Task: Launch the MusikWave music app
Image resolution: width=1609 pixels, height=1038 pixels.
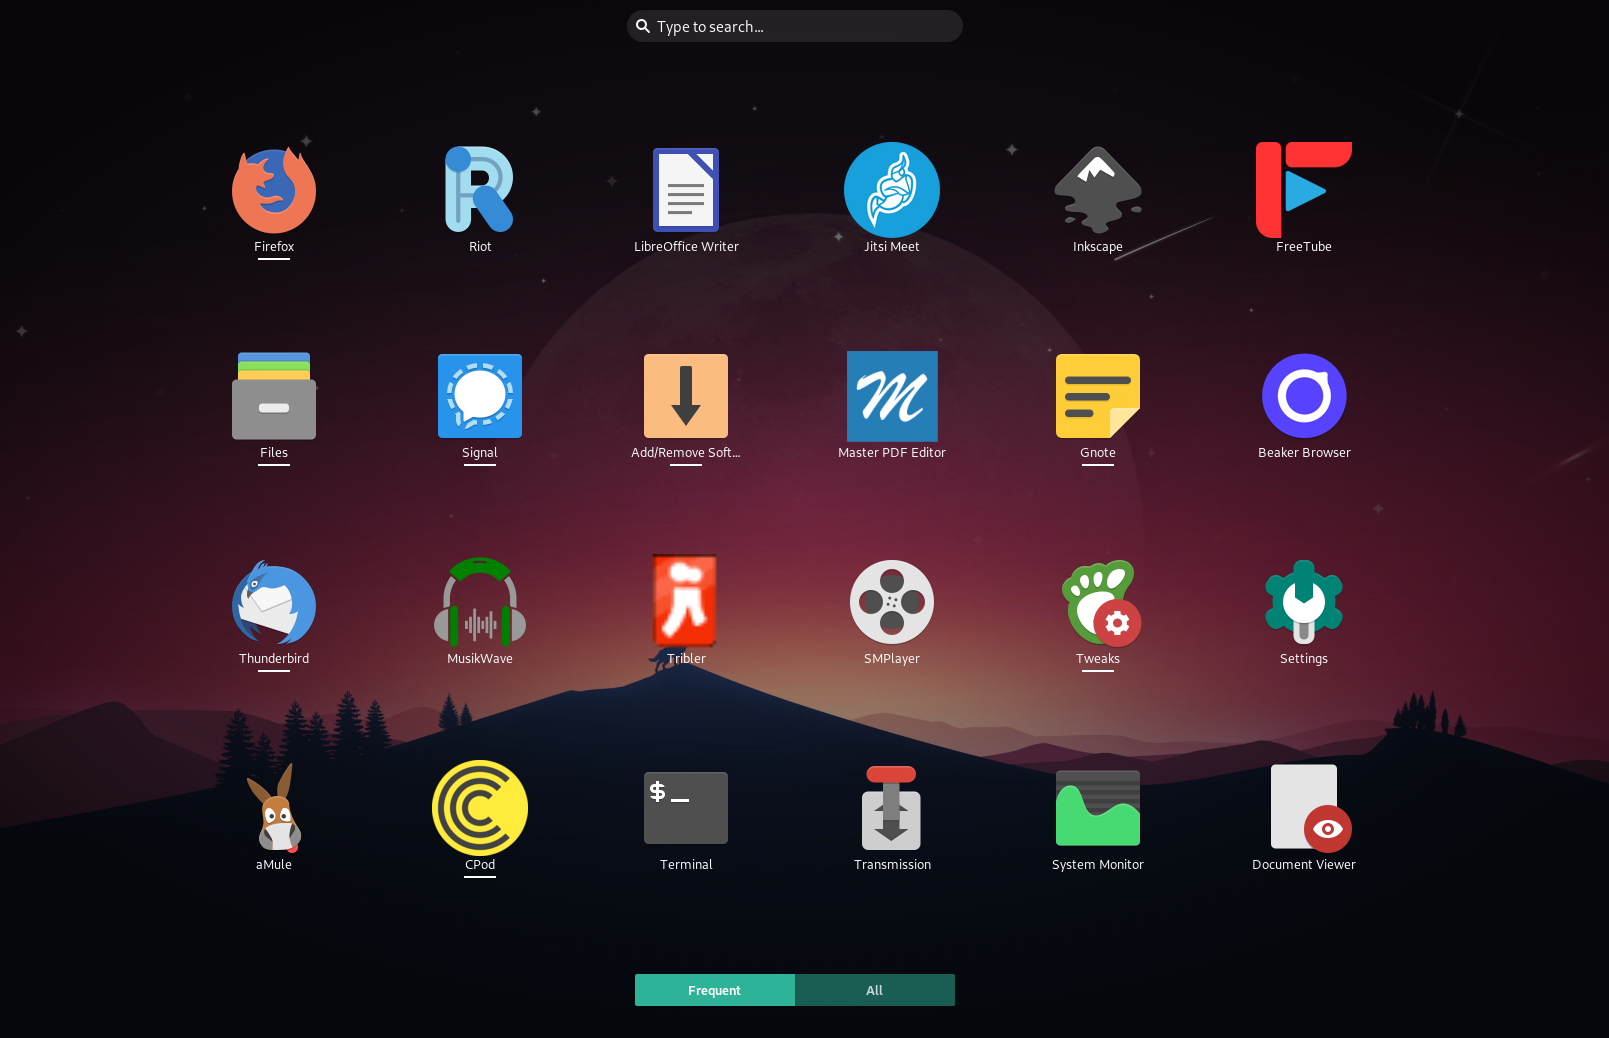Action: tap(479, 602)
